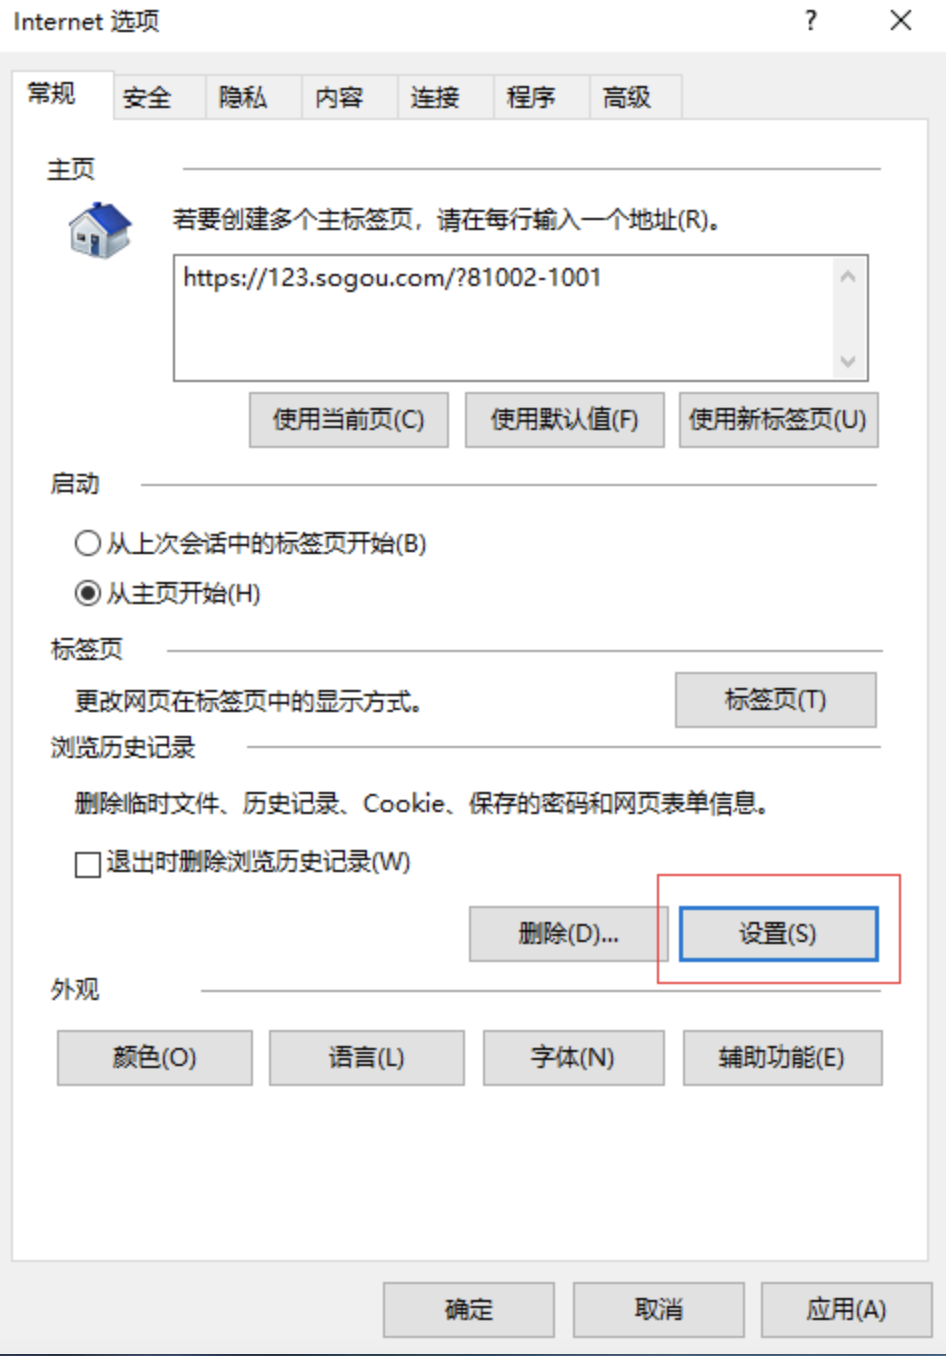This screenshot has height=1356, width=946.
Task: Switch to the 隐私 tab
Action: [243, 97]
